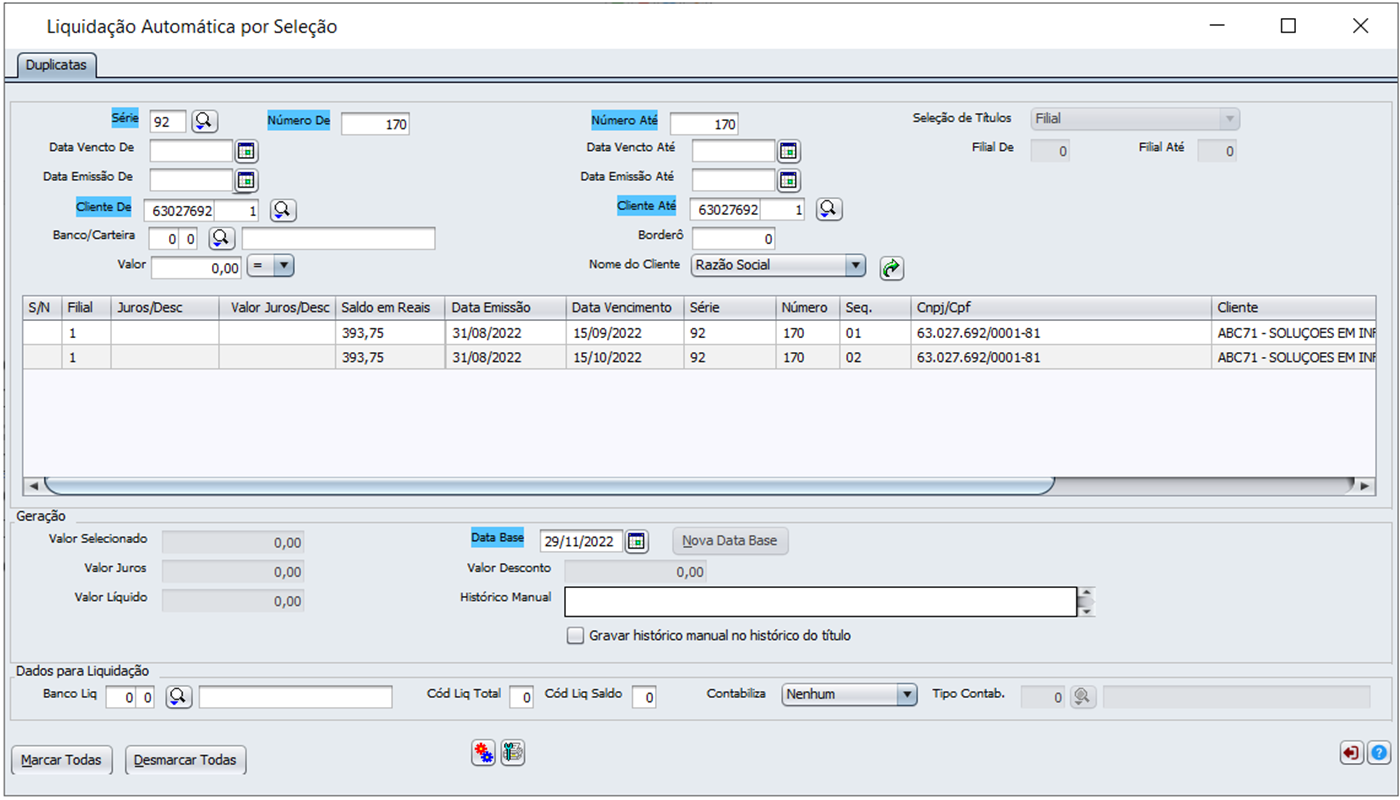Viewport: 1400px width, 800px height.
Task: Click Seq. cell '01' in grid
Action: (x=875, y=332)
